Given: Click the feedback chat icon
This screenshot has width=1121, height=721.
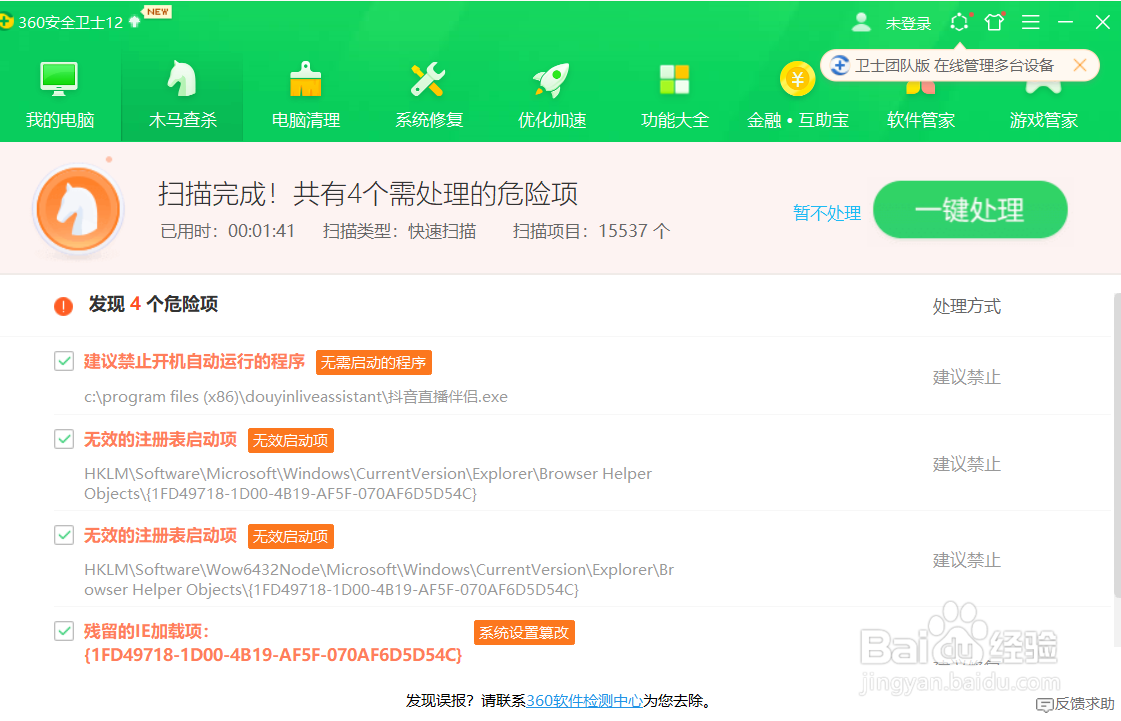Looking at the screenshot, I should tap(1044, 705).
